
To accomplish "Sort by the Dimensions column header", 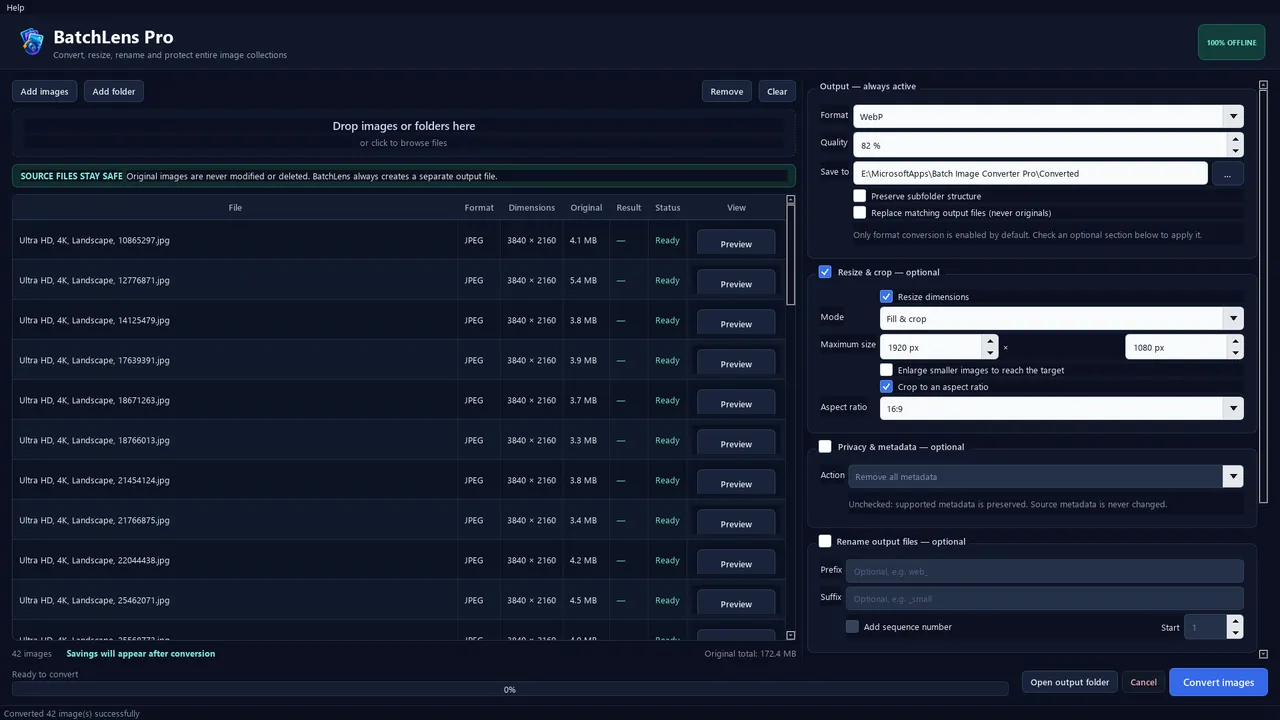I will (531, 208).
